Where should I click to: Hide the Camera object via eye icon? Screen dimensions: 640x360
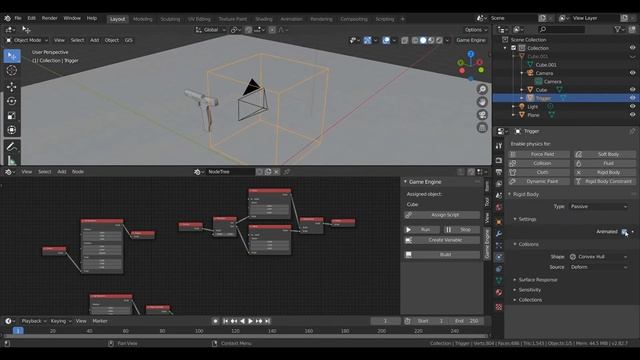(x=632, y=73)
